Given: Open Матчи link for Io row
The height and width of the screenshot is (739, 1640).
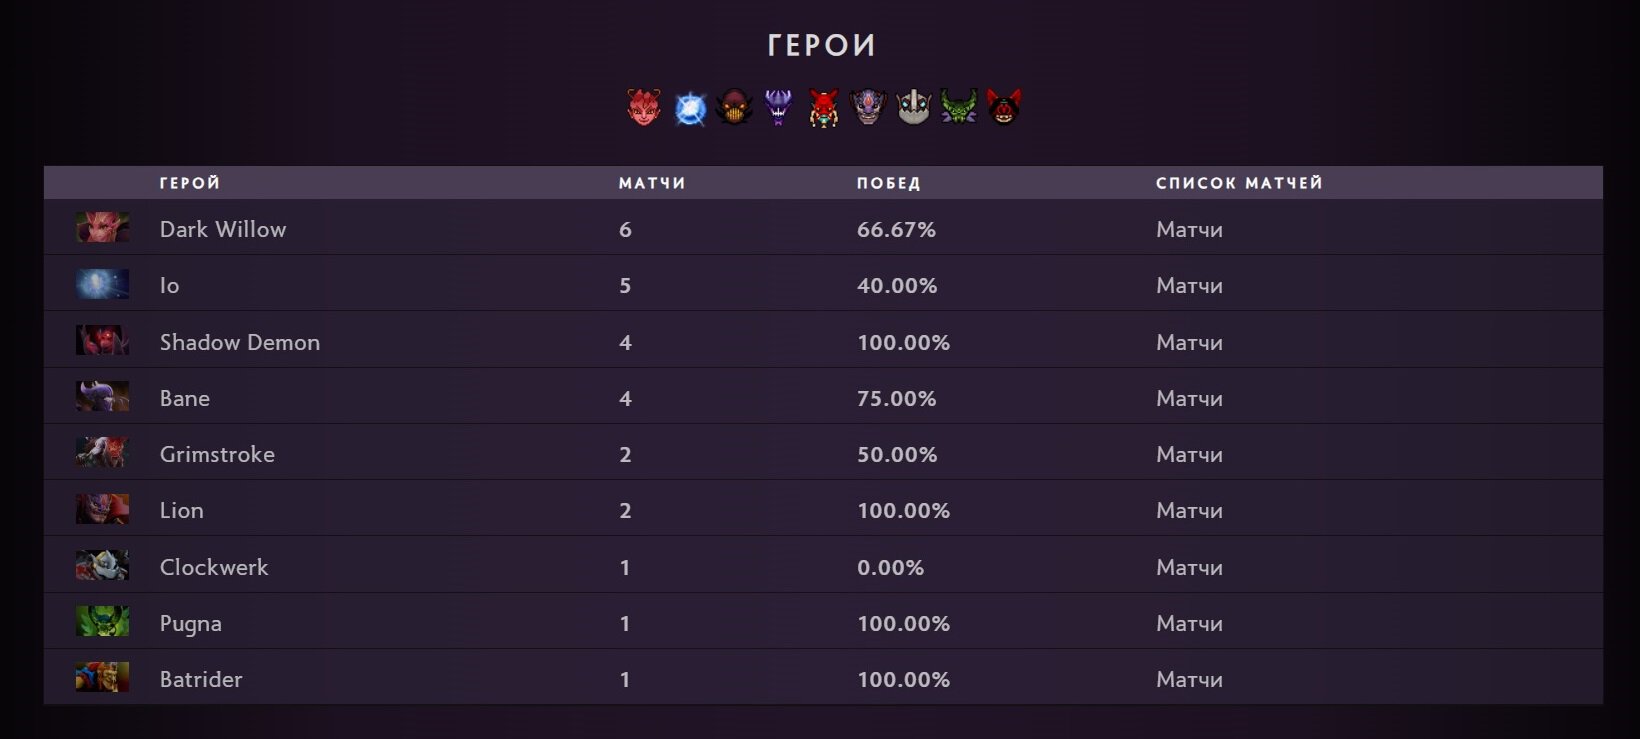Looking at the screenshot, I should coord(1189,285).
